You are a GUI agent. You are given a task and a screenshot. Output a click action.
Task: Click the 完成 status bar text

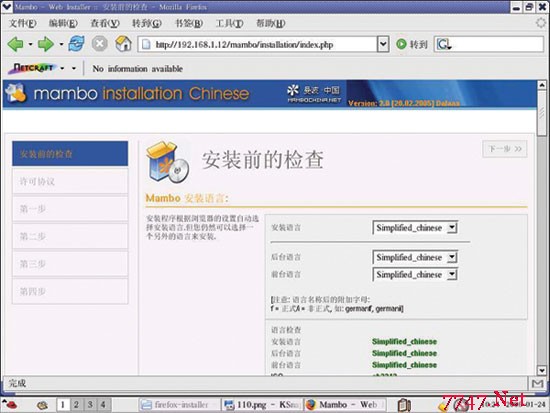click(17, 383)
